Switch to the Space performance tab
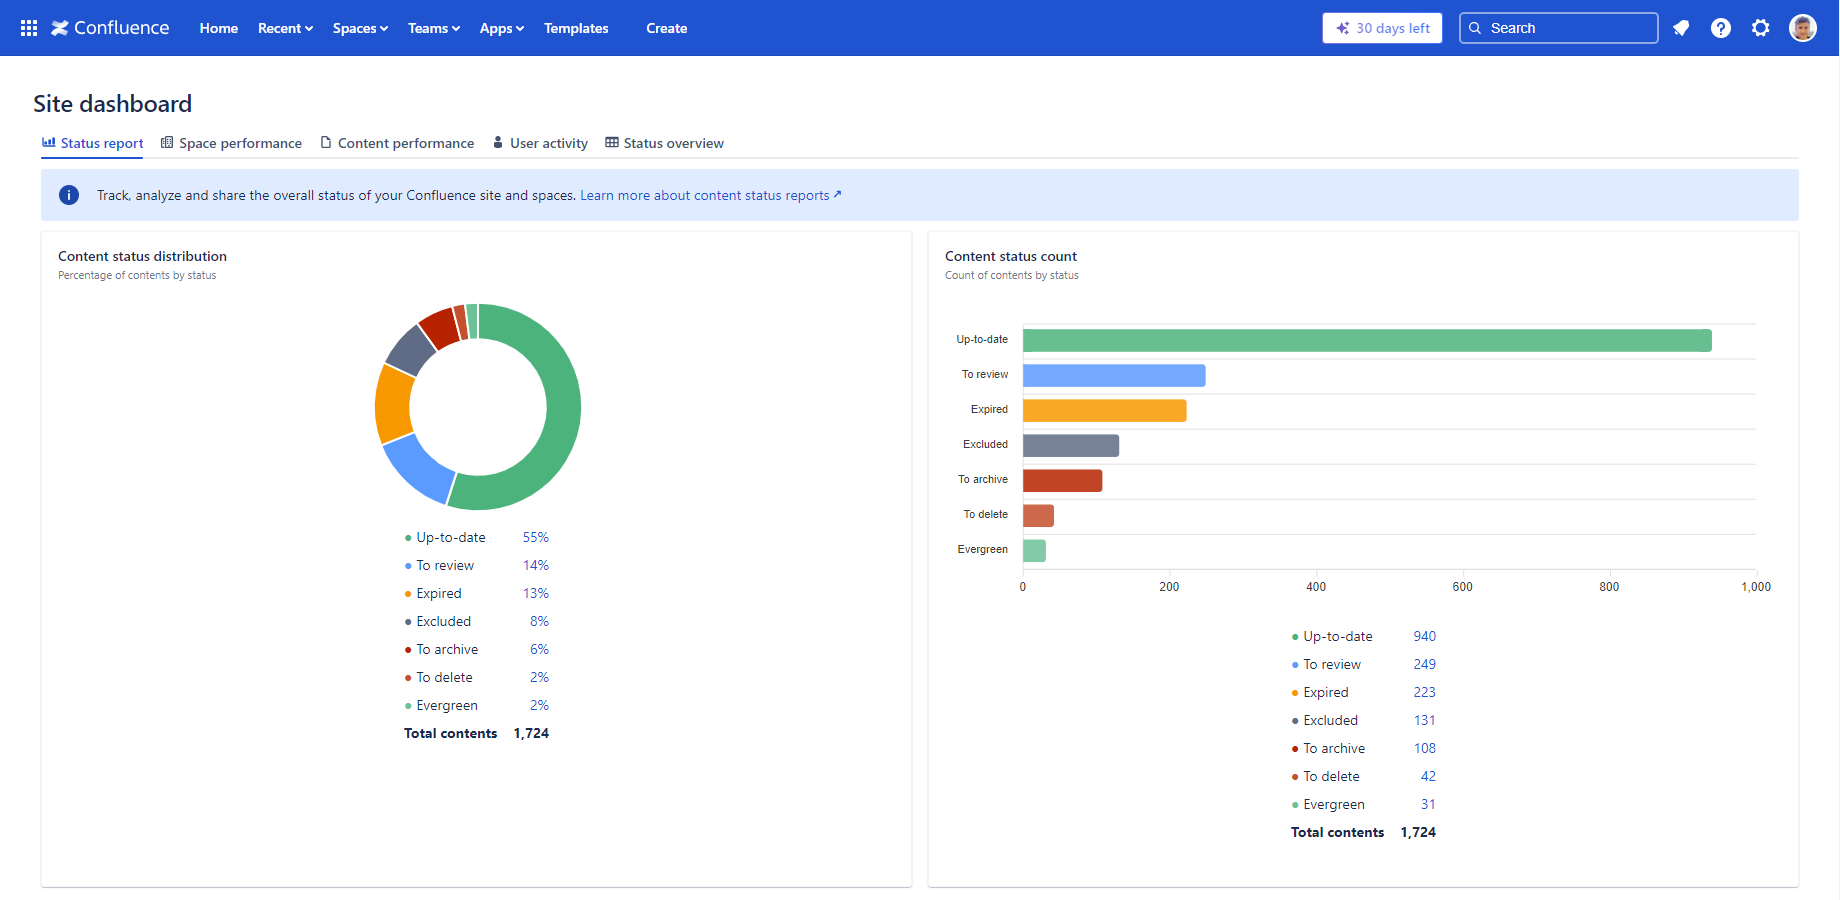 tap(240, 143)
